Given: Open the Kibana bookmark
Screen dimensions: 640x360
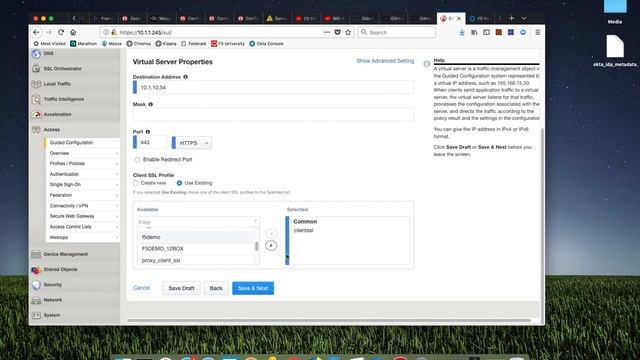Looking at the screenshot, I should [166, 44].
